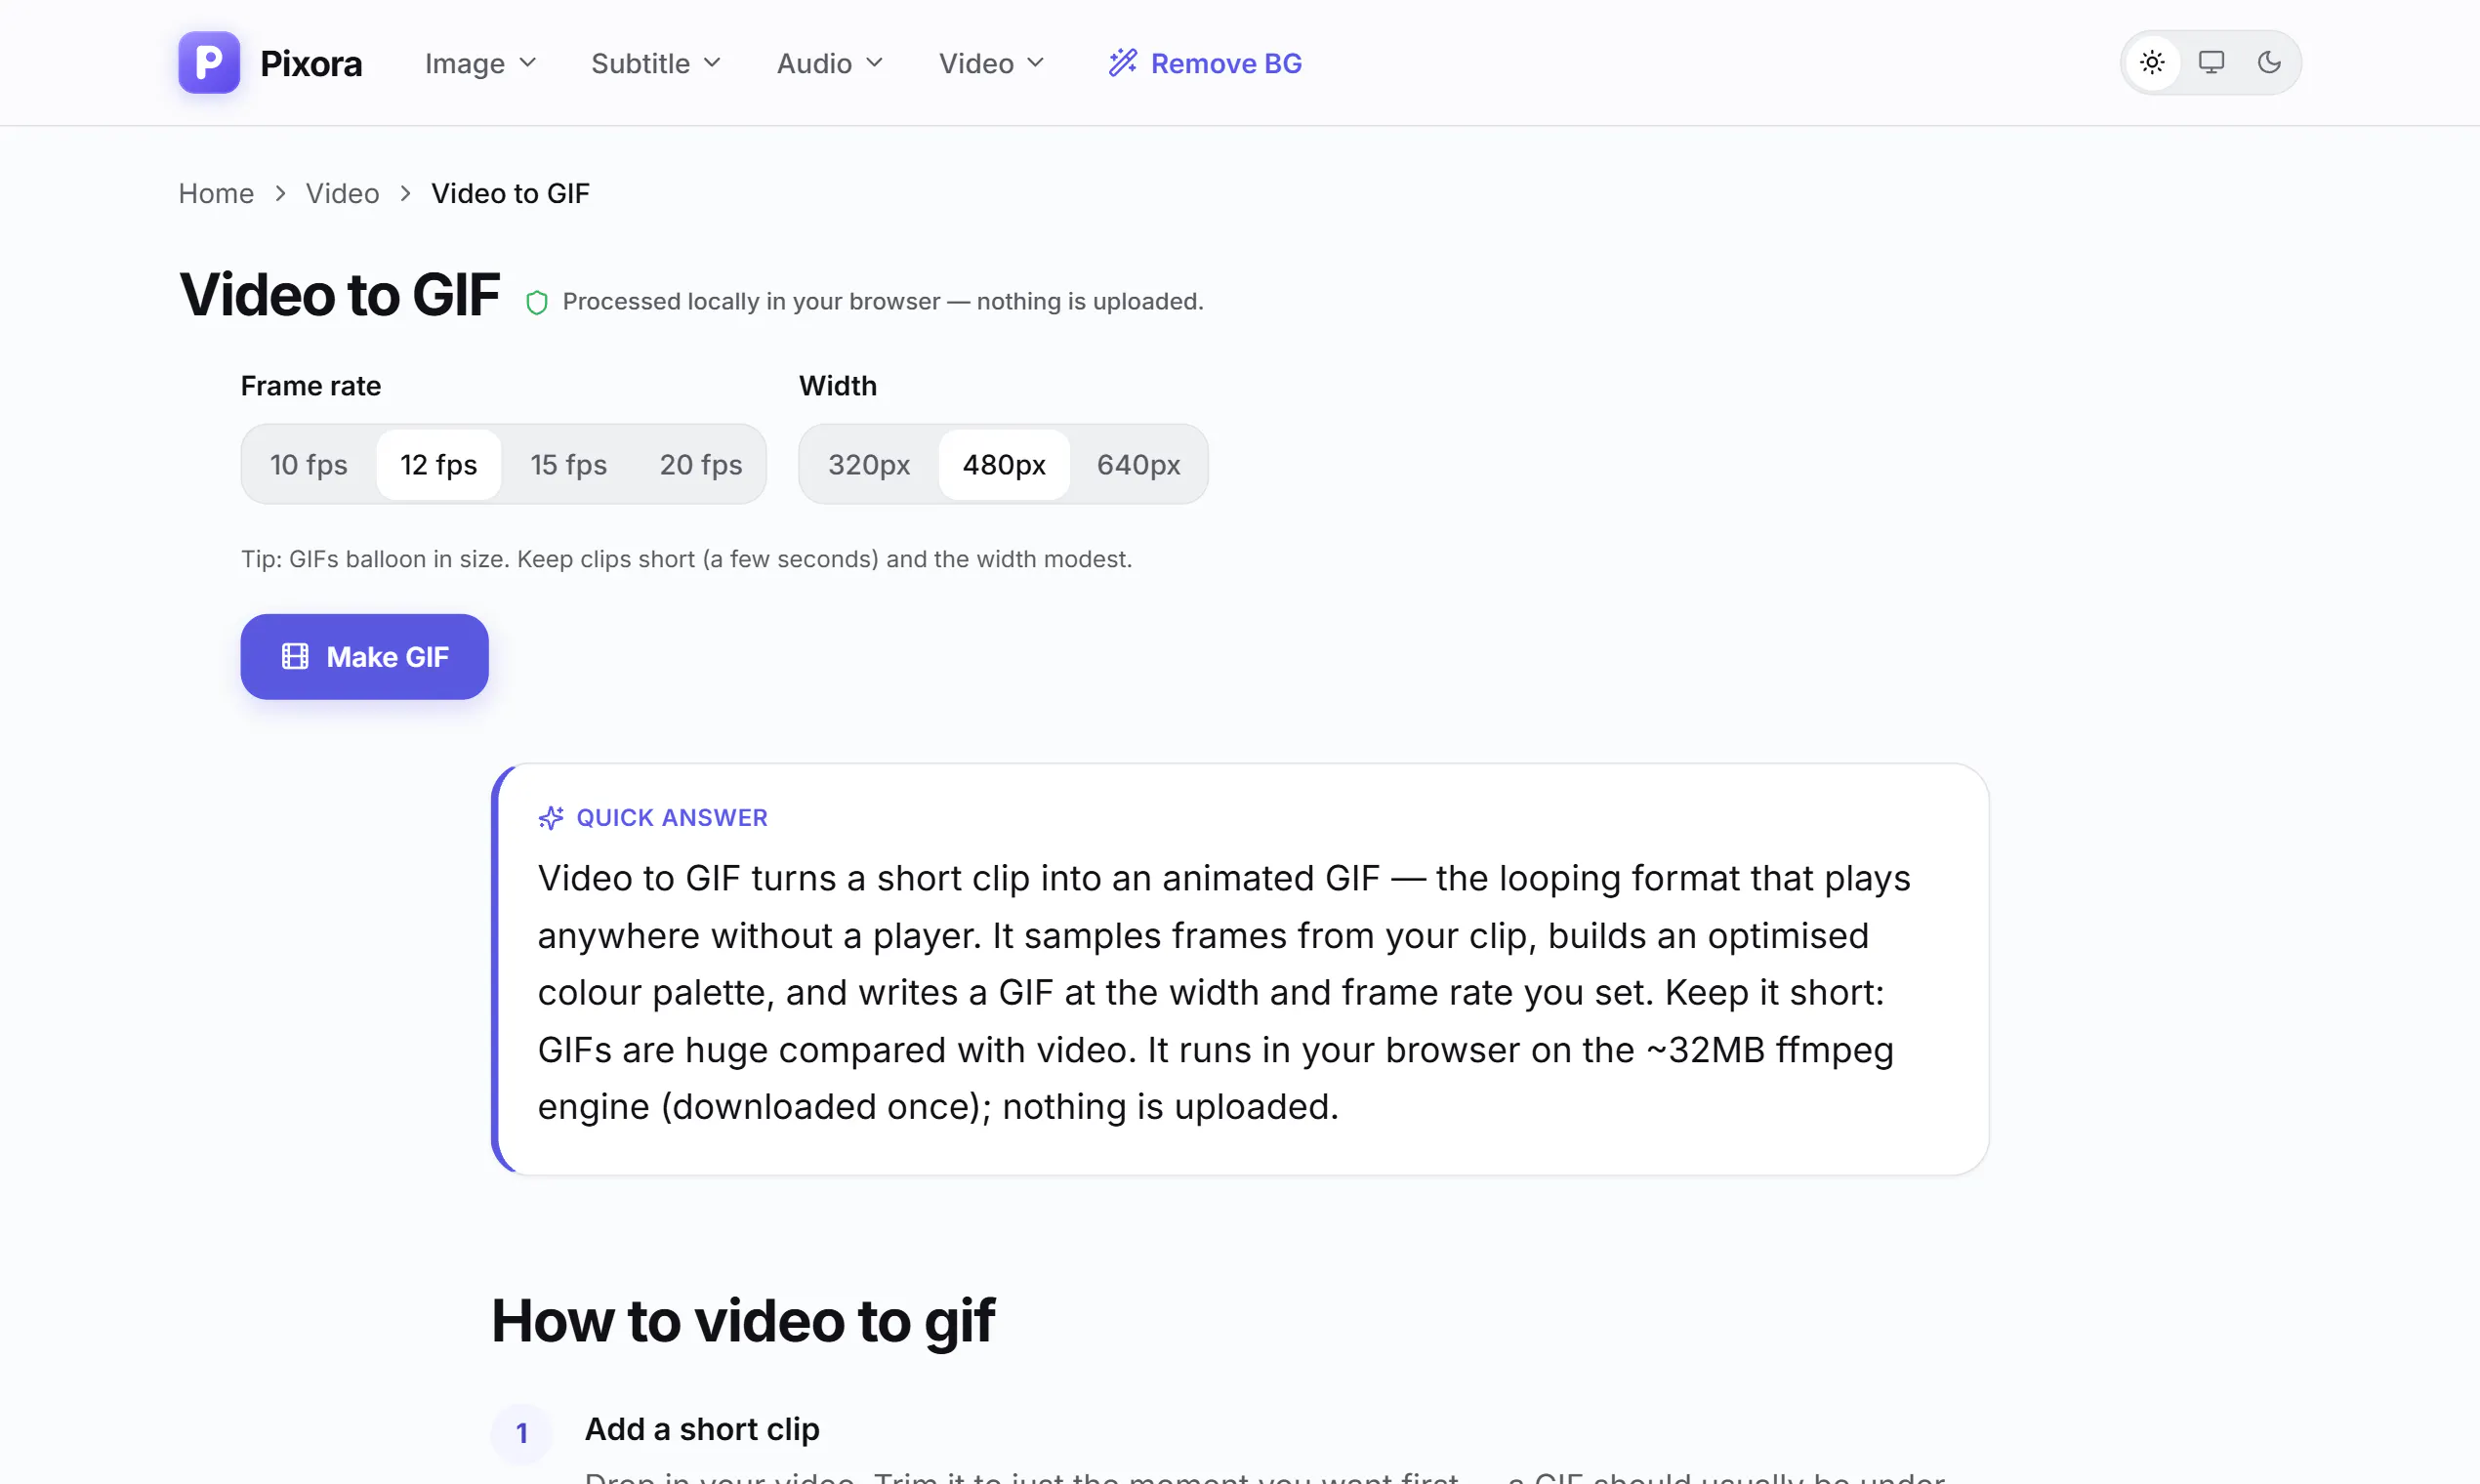The image size is (2480, 1484).
Task: Click the 'How to video to gif' heading
Action: click(x=743, y=1320)
